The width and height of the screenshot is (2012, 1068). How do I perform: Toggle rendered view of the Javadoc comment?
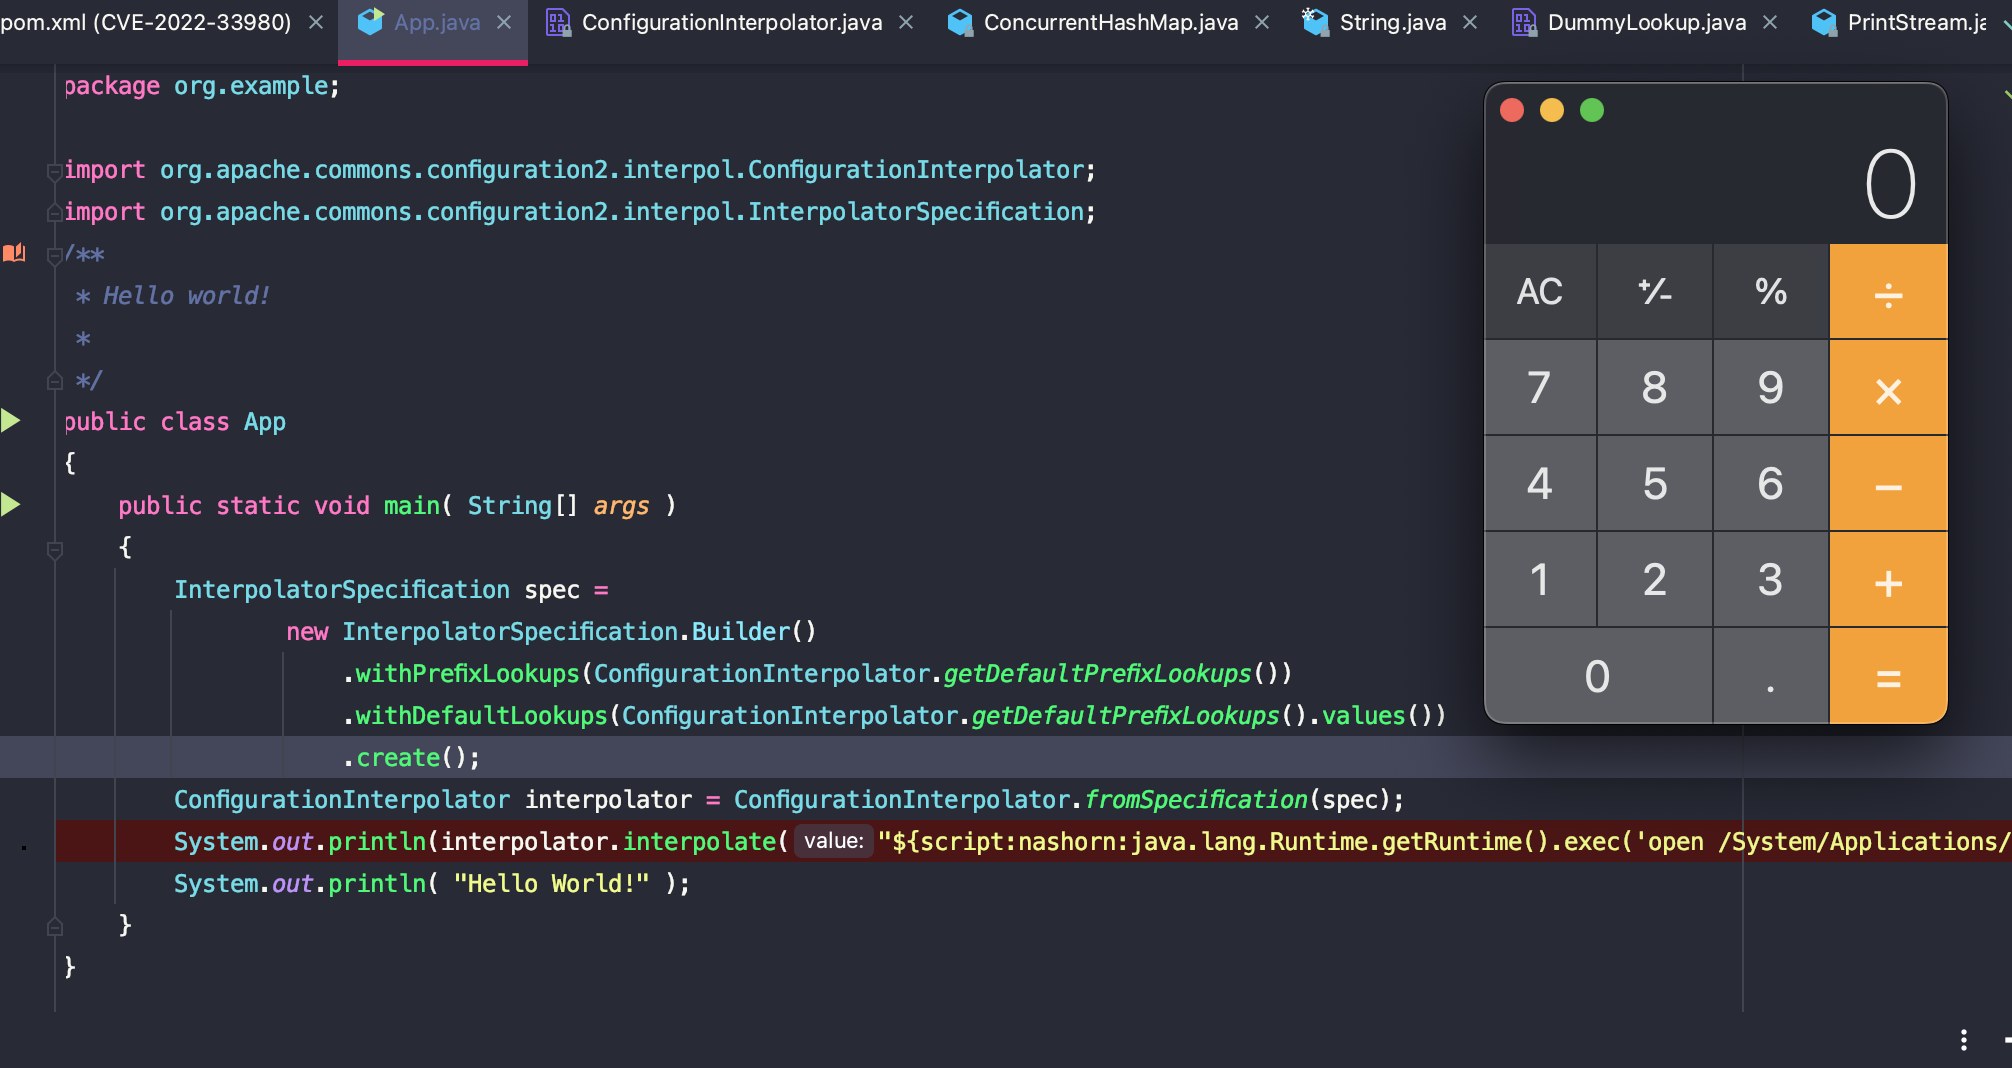pyautogui.click(x=14, y=253)
